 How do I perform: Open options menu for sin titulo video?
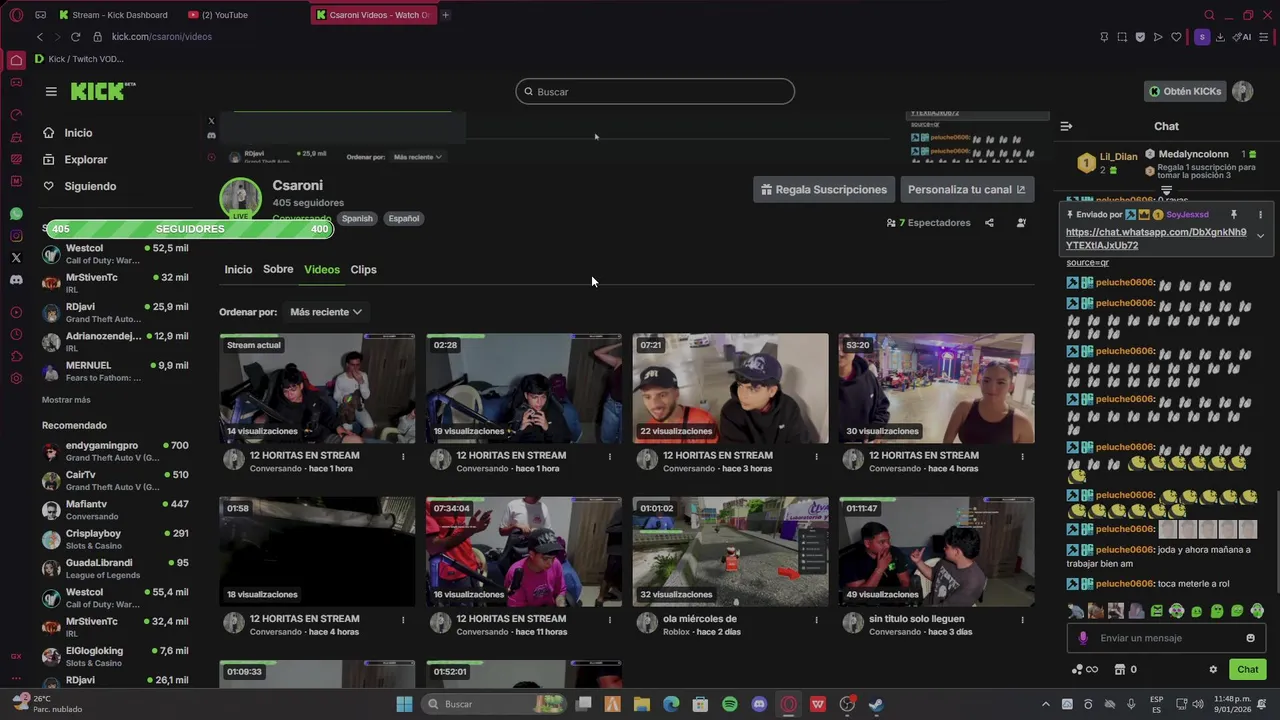1022,619
